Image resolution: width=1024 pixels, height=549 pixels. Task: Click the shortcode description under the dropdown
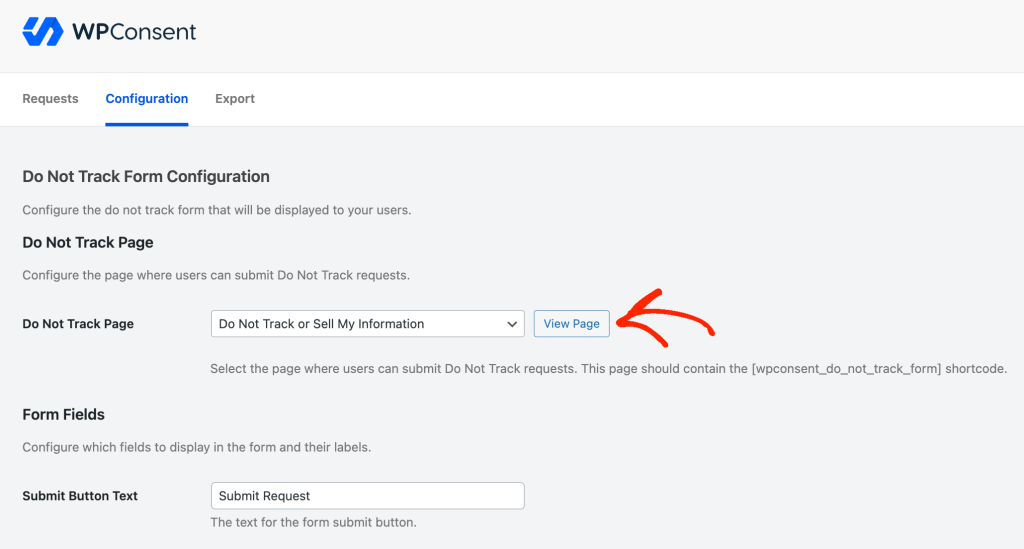(608, 369)
